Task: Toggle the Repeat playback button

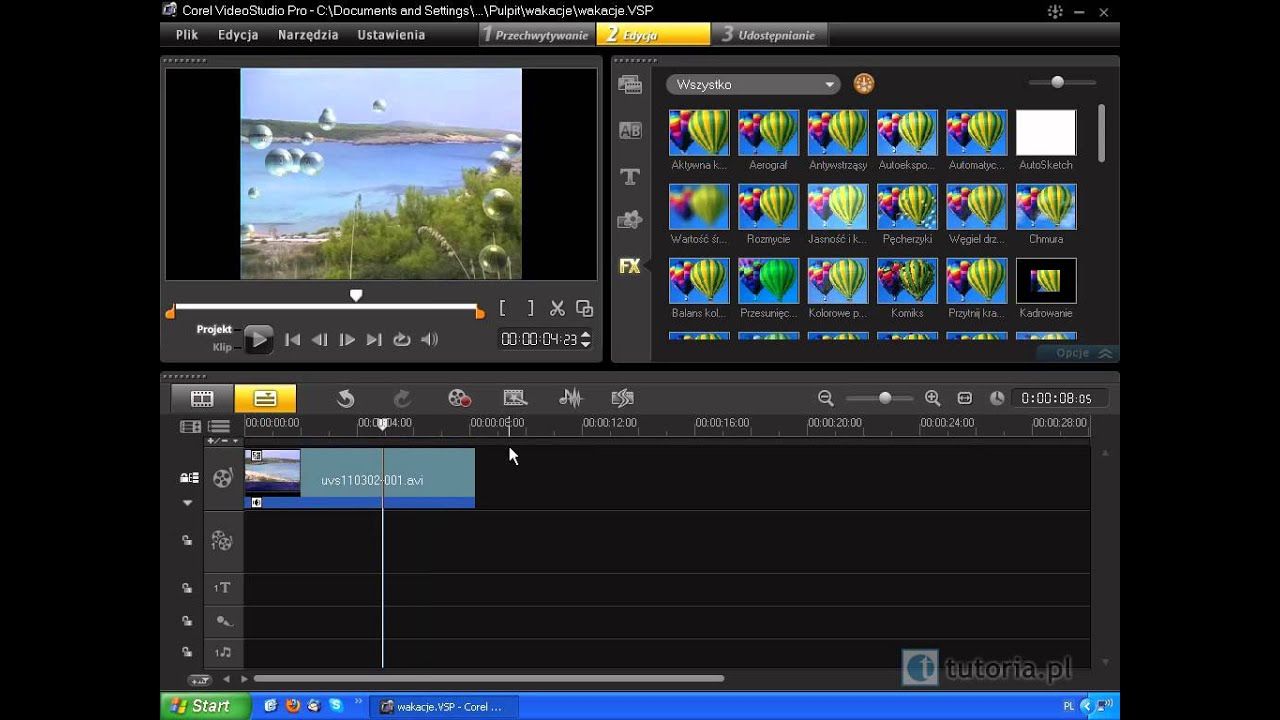Action: [402, 340]
